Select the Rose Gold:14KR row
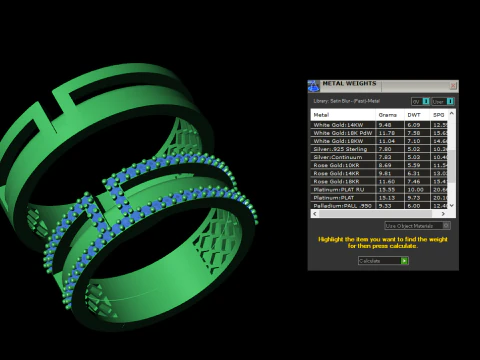Screen dimensions: 480x360 click(x=379, y=173)
